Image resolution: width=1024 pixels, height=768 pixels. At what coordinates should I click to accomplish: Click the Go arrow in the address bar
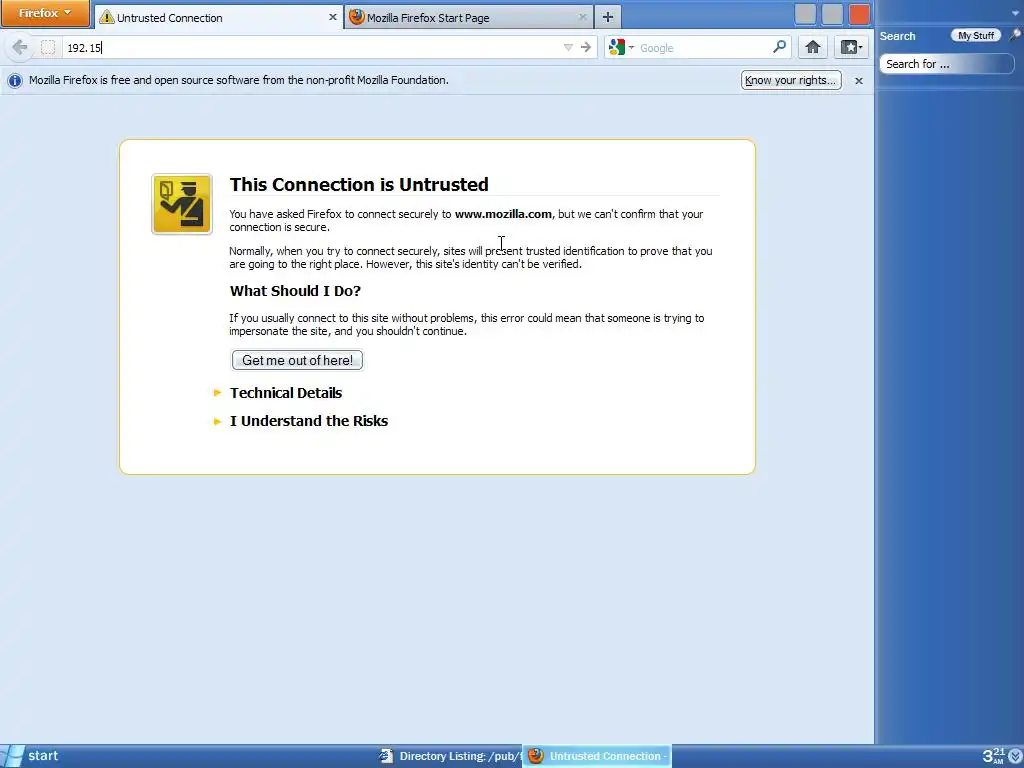point(586,47)
